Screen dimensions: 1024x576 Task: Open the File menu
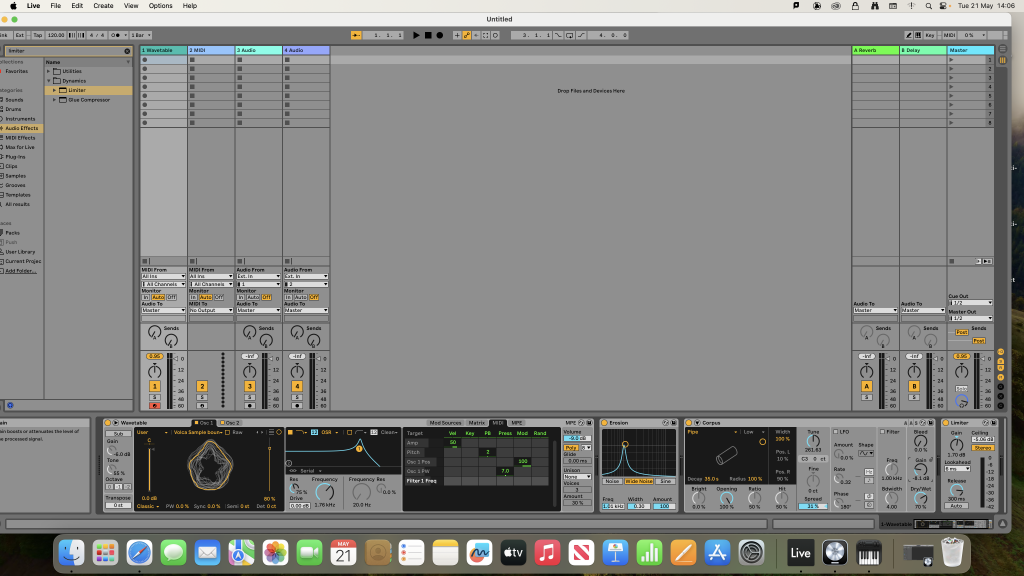coord(56,6)
